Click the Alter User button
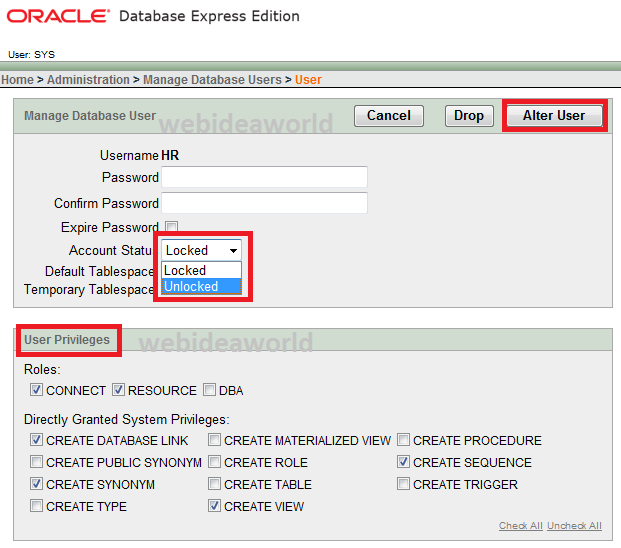 554,116
